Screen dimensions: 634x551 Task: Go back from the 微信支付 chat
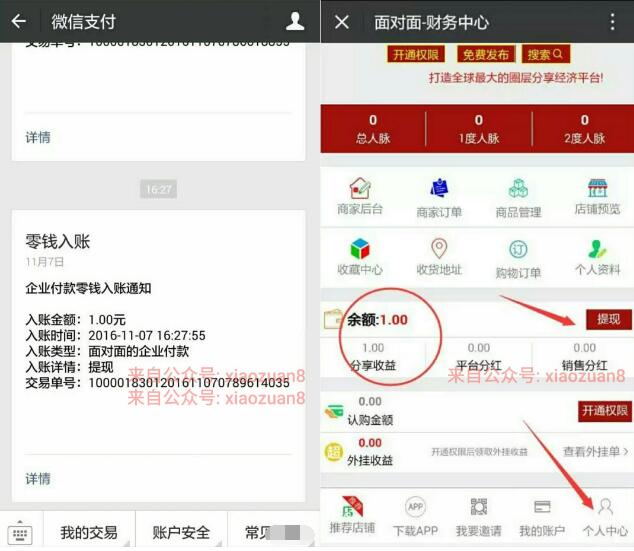pos(19,21)
